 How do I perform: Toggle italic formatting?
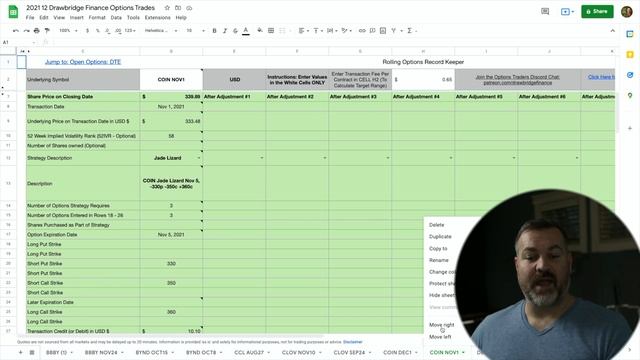coord(225,31)
